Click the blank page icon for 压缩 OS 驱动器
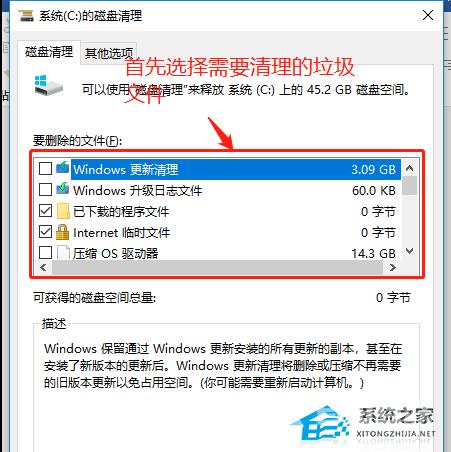This screenshot has width=451, height=452. [63, 253]
